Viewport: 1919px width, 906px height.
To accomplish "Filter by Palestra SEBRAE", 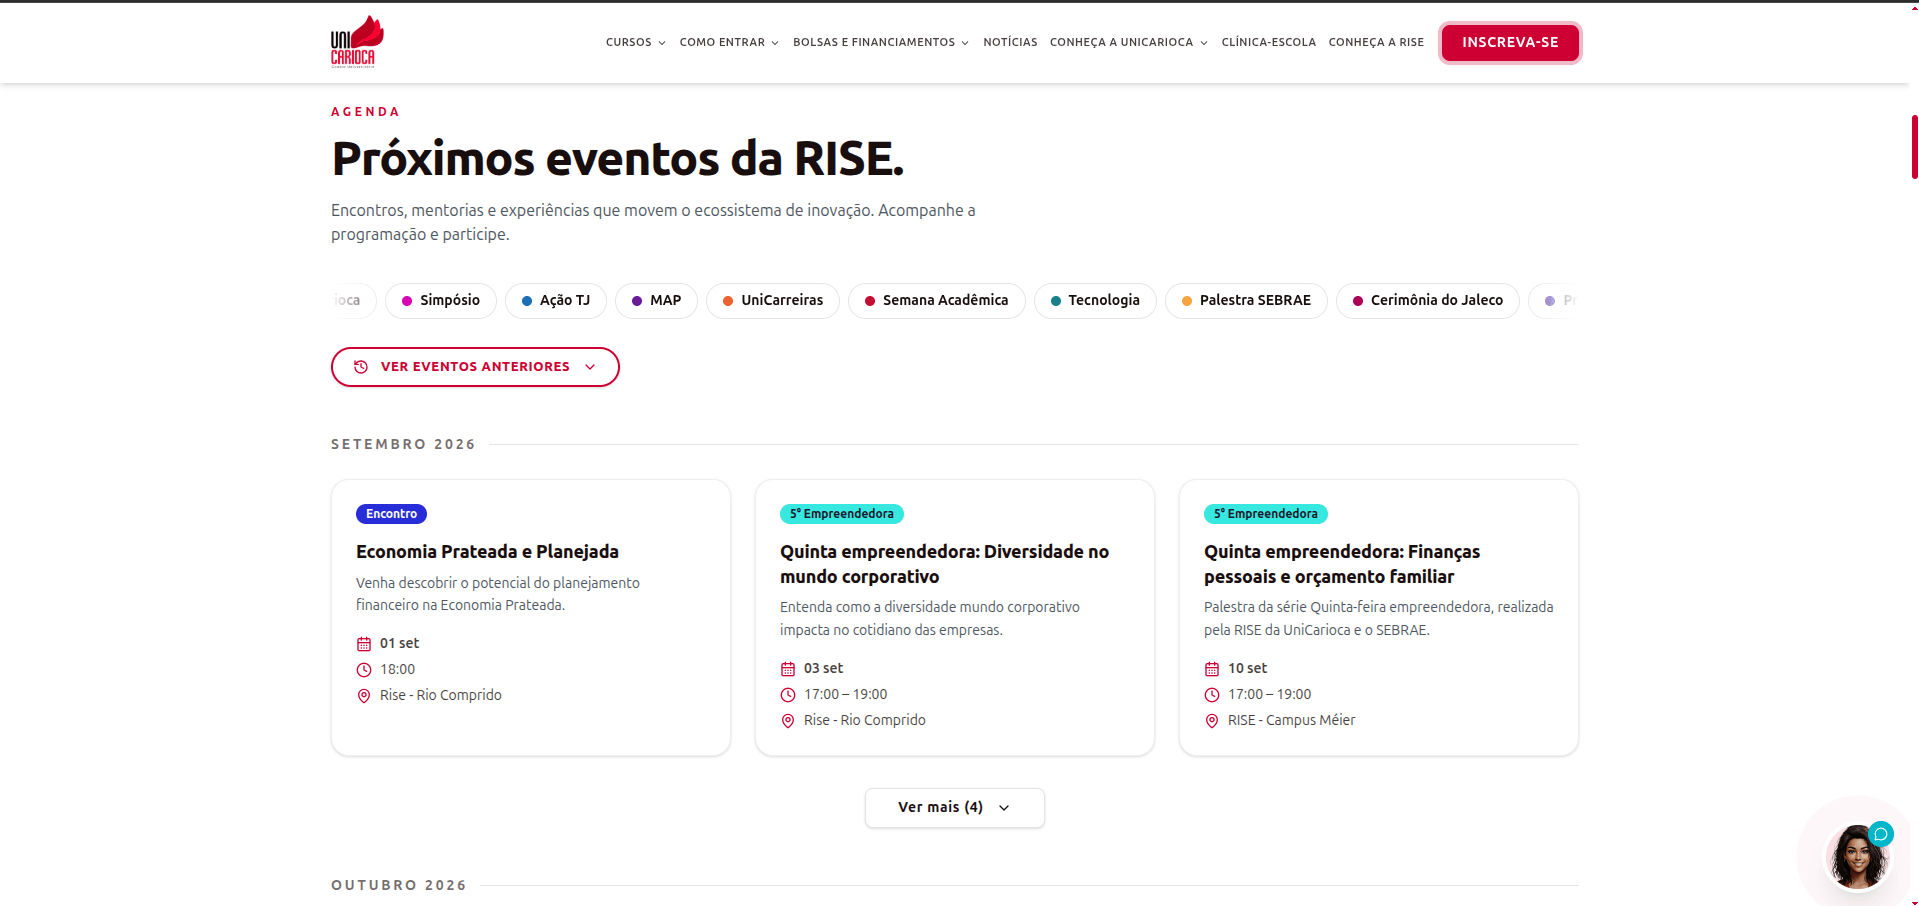I will click(1246, 300).
